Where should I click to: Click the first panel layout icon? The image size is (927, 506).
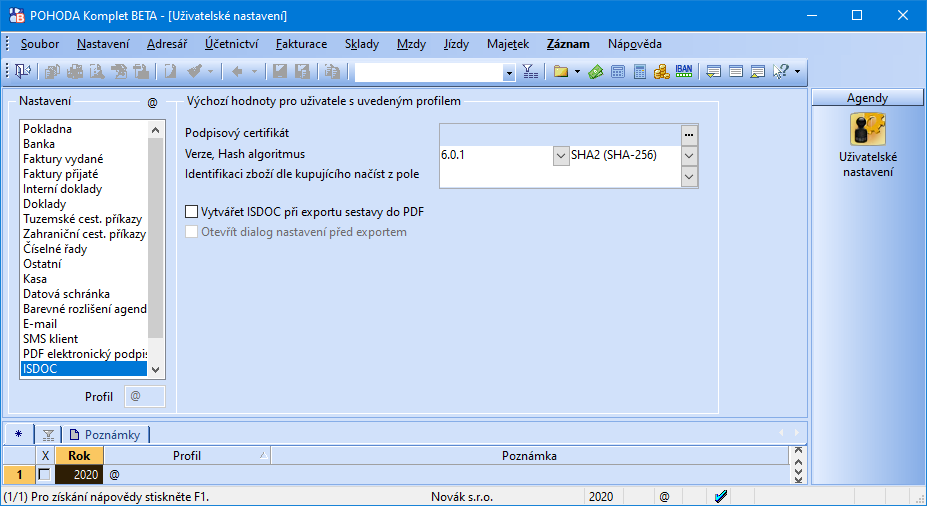click(x=714, y=72)
